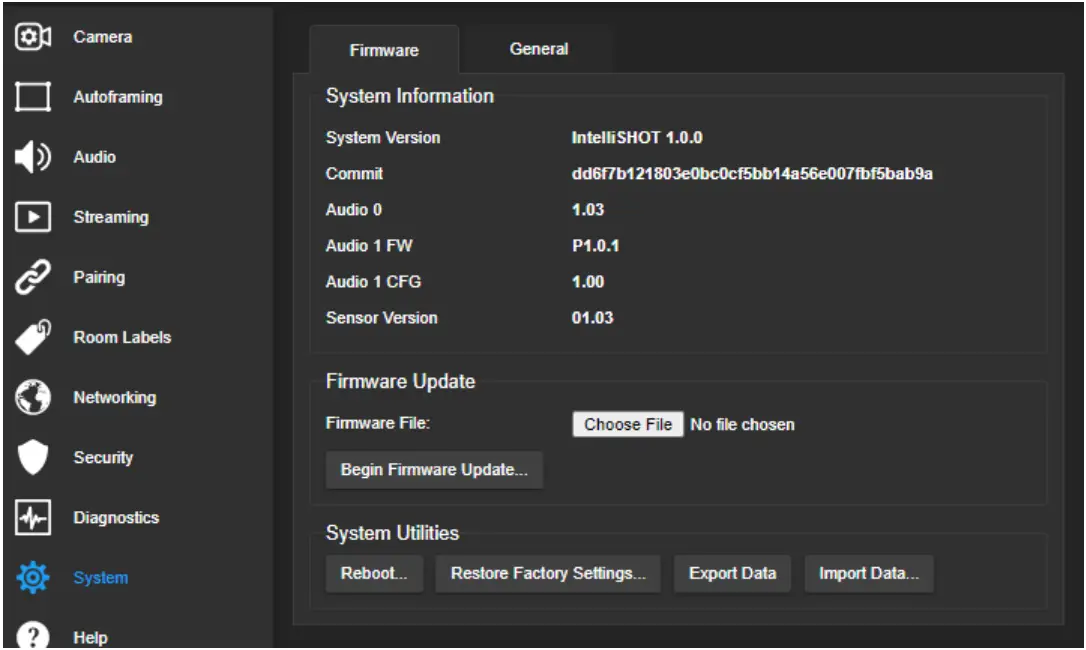Open Security via the shield icon
Viewport: 1086px width, 650px height.
(33, 457)
